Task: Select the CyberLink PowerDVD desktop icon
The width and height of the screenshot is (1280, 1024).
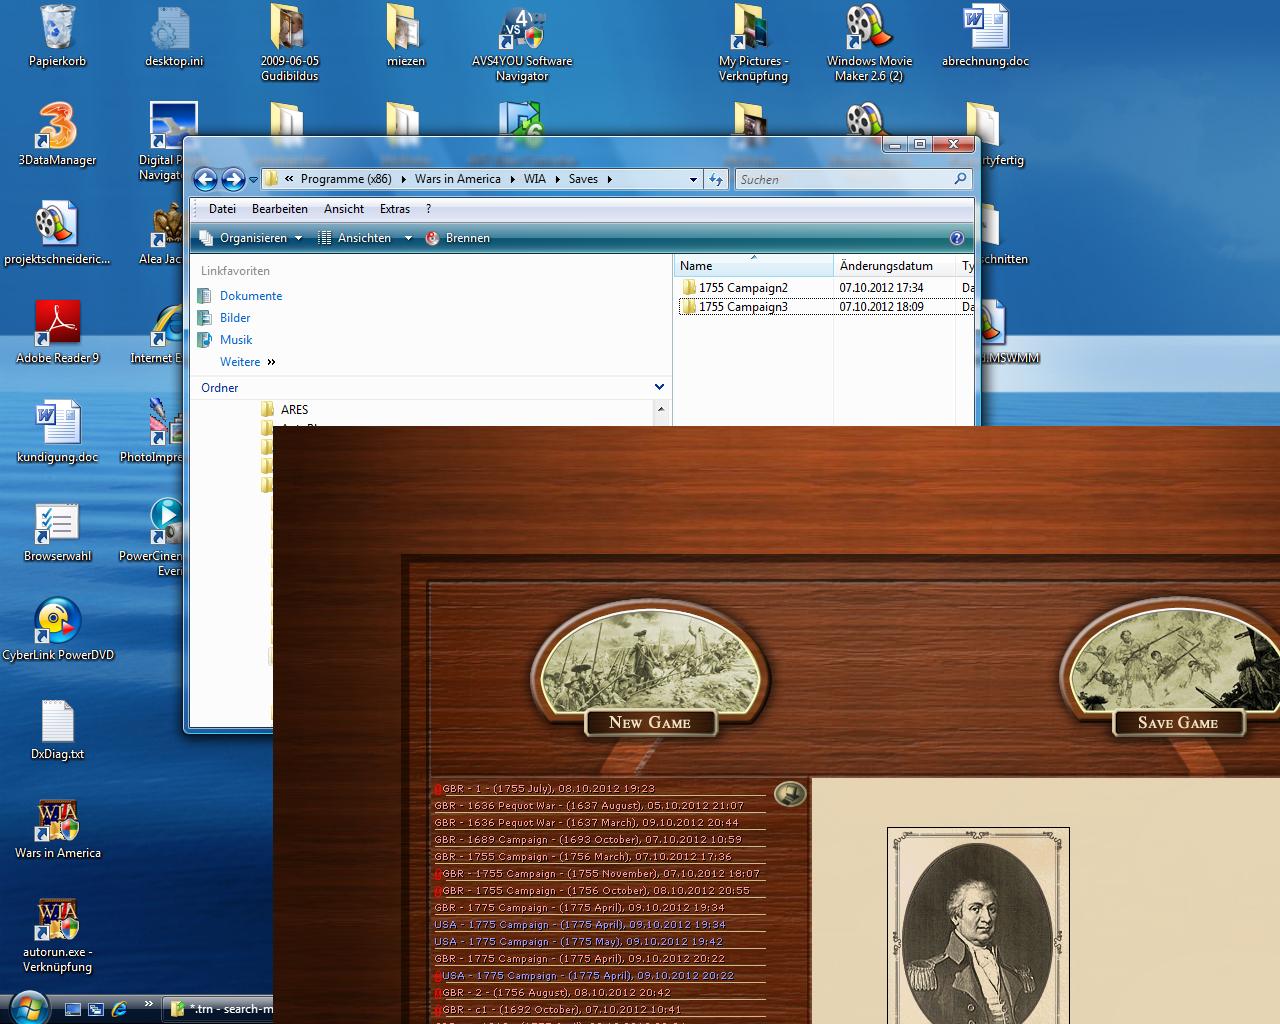Action: [x=57, y=629]
